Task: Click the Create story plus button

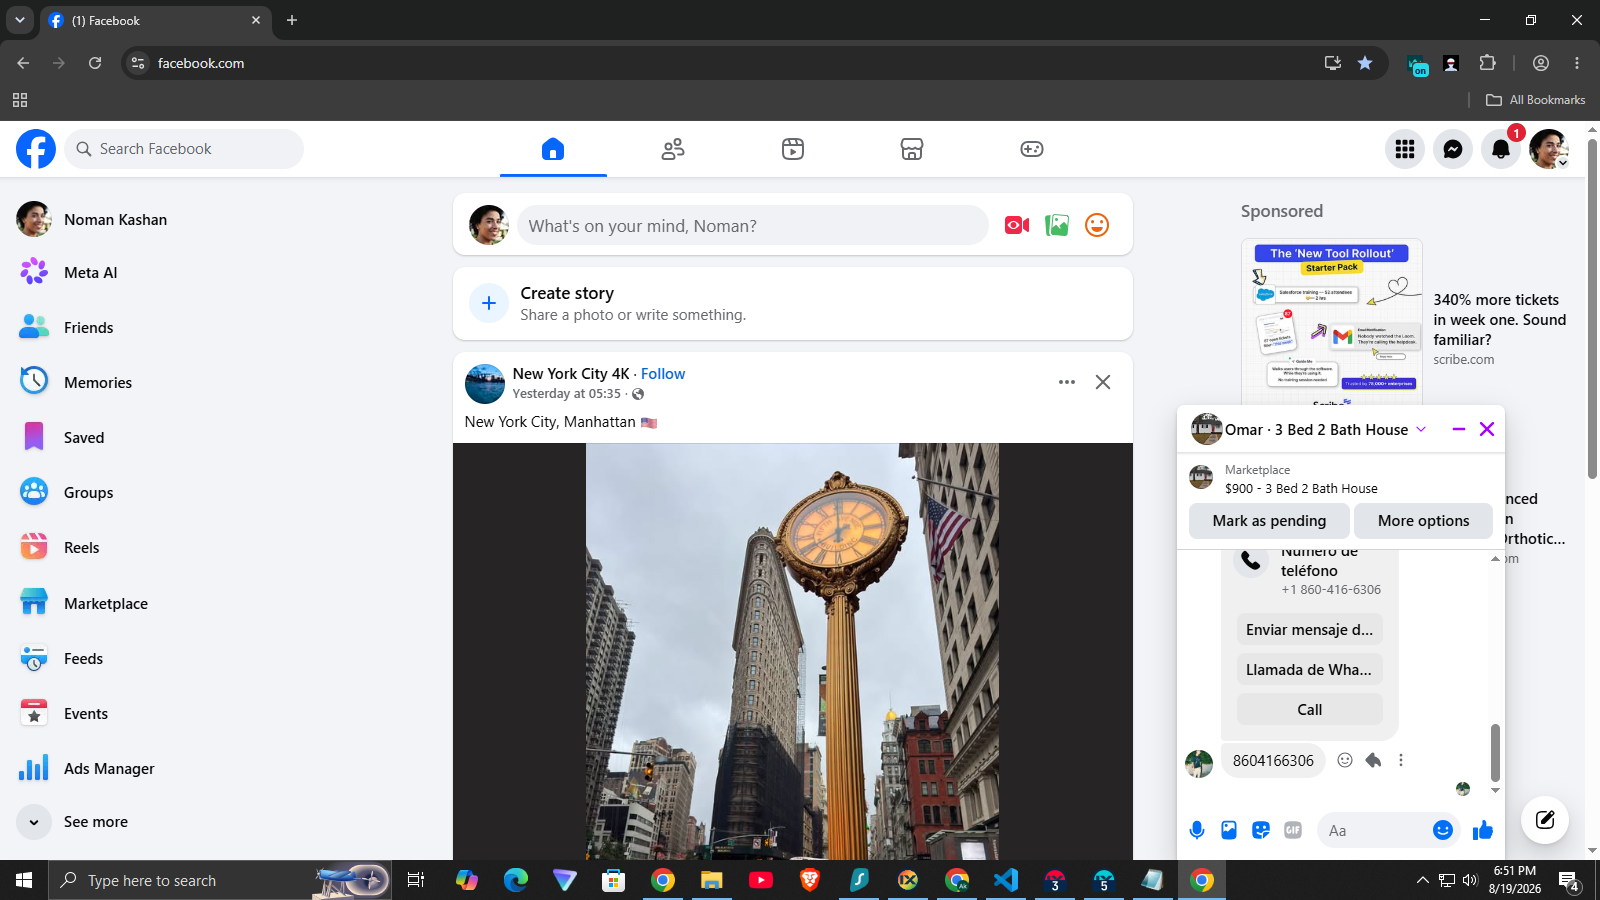Action: pyautogui.click(x=489, y=303)
